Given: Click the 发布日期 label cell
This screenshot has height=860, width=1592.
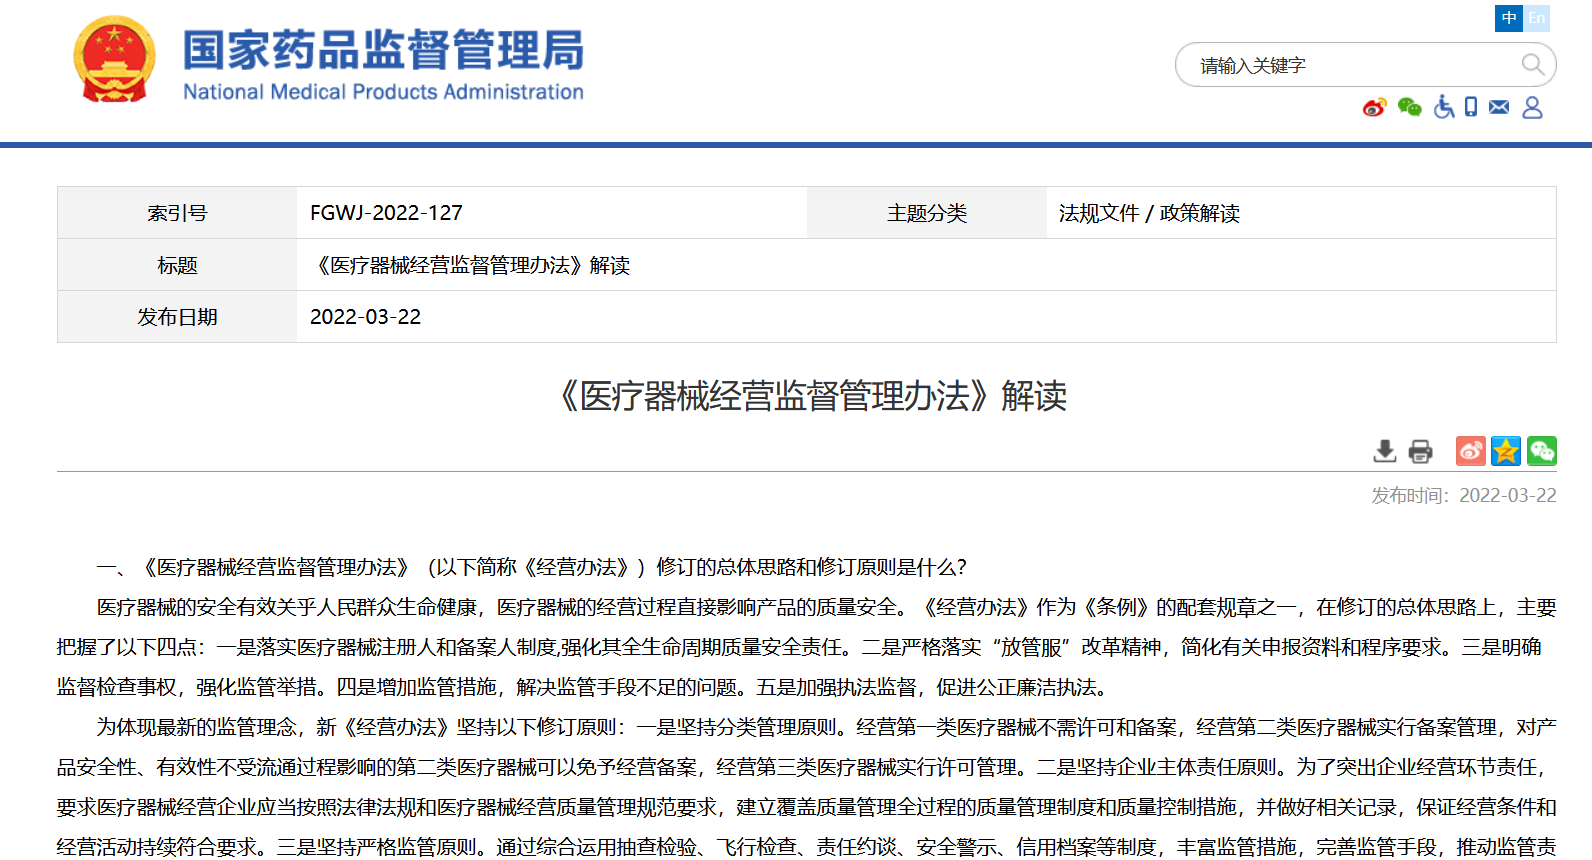Looking at the screenshot, I should pos(177,317).
